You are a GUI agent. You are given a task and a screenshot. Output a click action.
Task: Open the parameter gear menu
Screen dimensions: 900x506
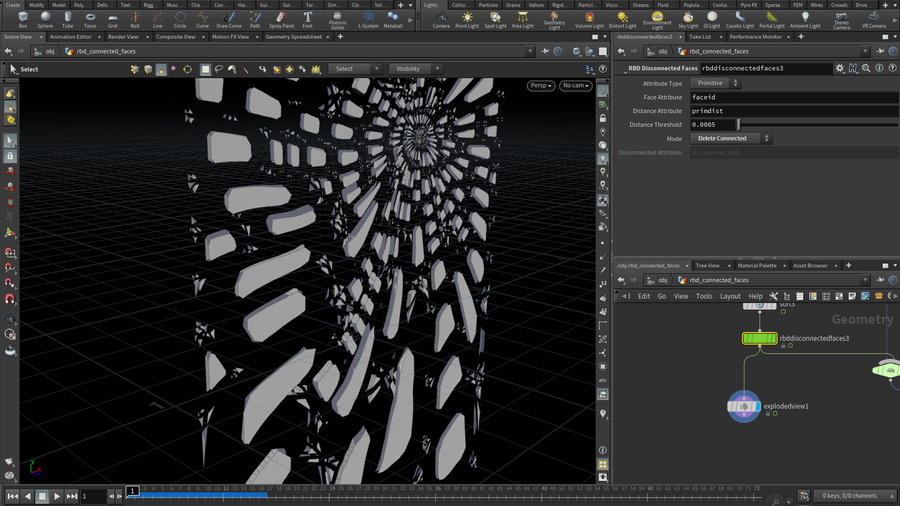tap(840, 68)
